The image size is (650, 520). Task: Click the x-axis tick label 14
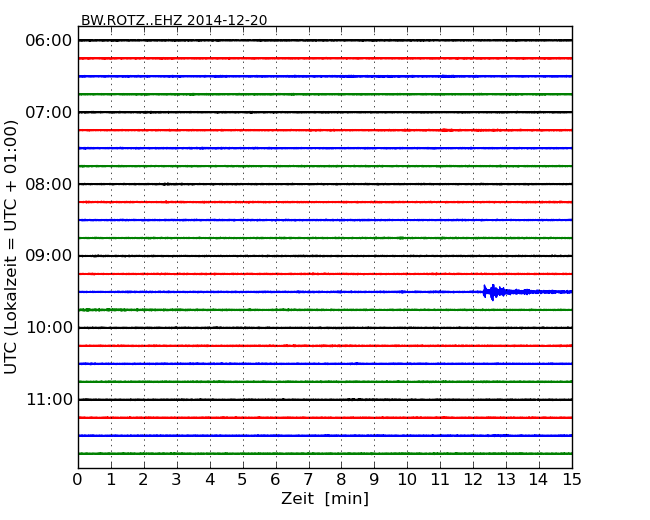pyautogui.click(x=539, y=479)
